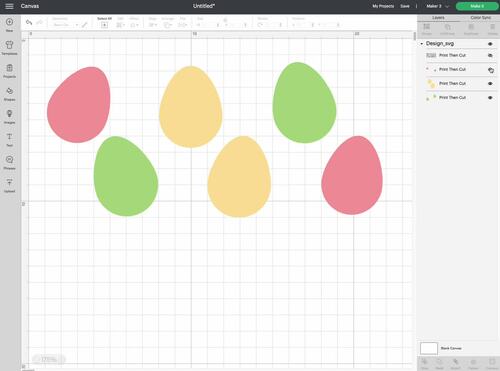Image resolution: width=500 pixels, height=371 pixels.
Task: Click the rotate angle input field
Action: (273, 25)
